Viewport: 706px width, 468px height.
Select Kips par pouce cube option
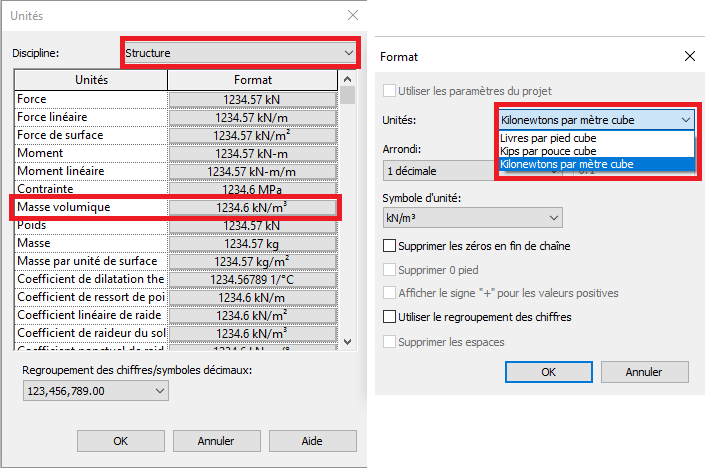pos(548,151)
